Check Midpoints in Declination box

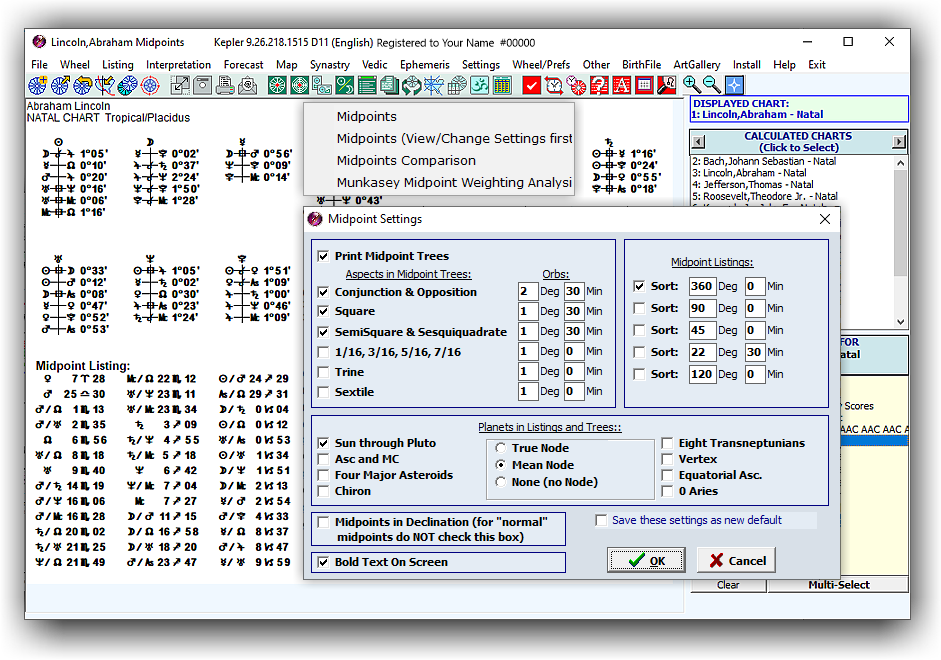323,523
